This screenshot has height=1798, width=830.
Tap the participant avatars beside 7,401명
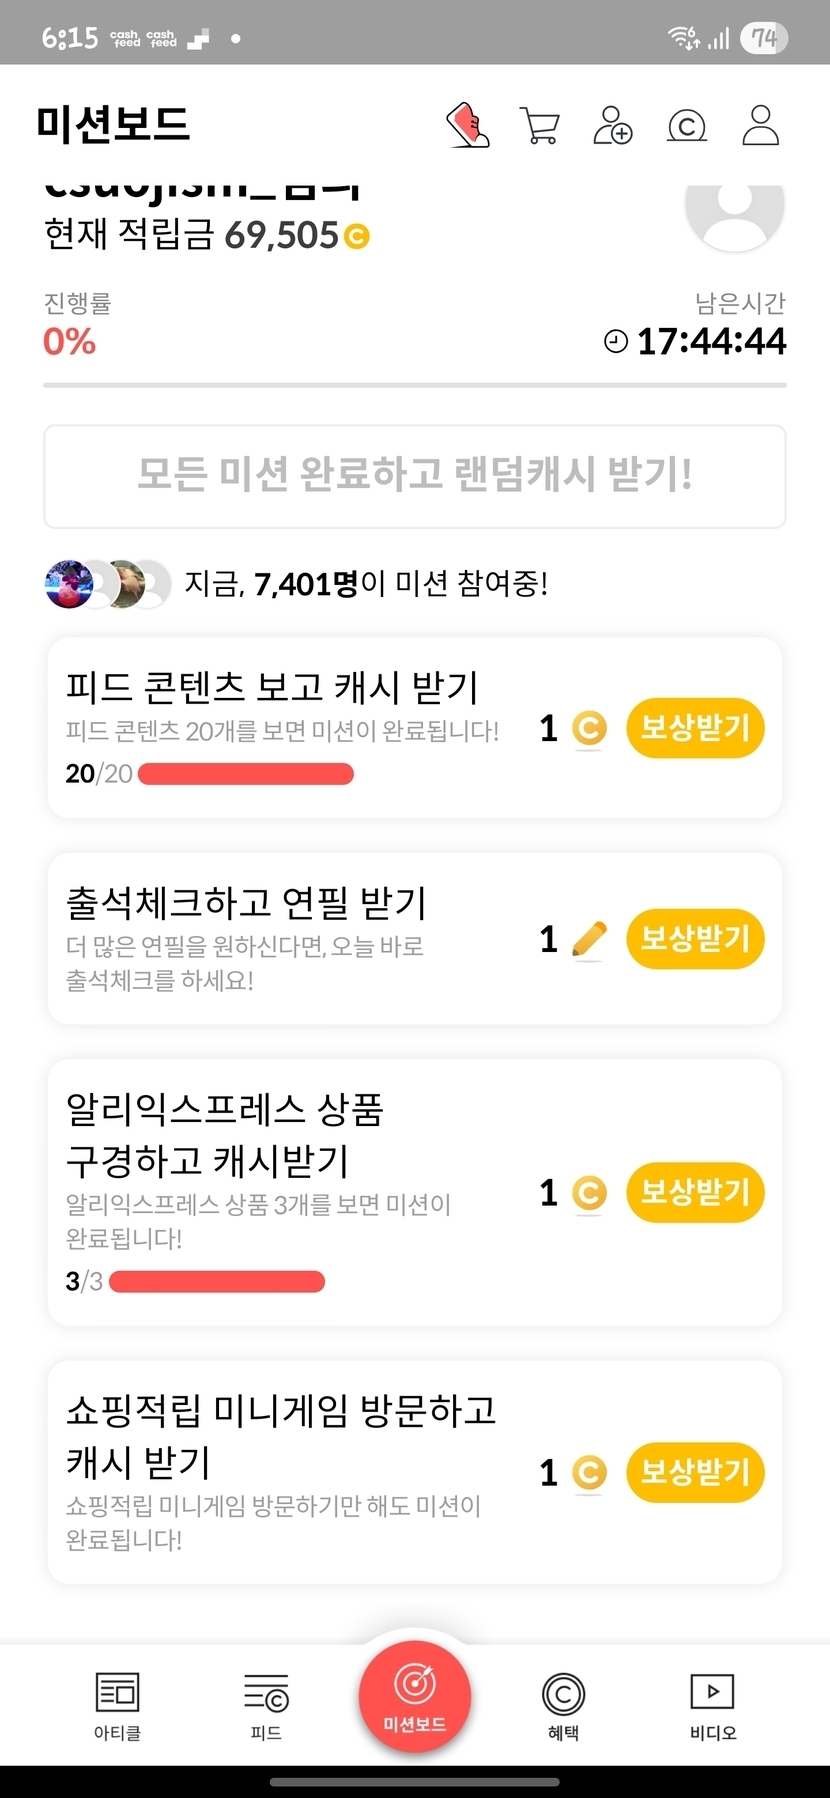point(108,584)
